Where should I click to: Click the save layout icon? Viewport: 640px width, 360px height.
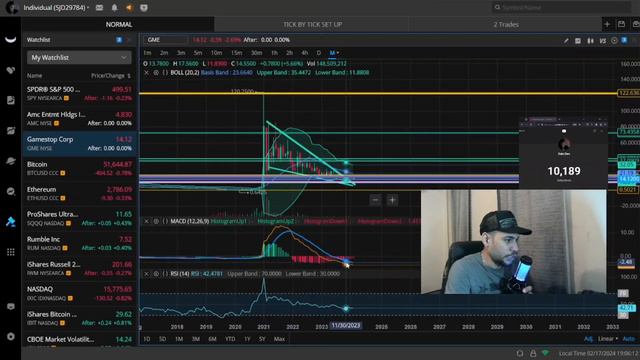coord(621,24)
